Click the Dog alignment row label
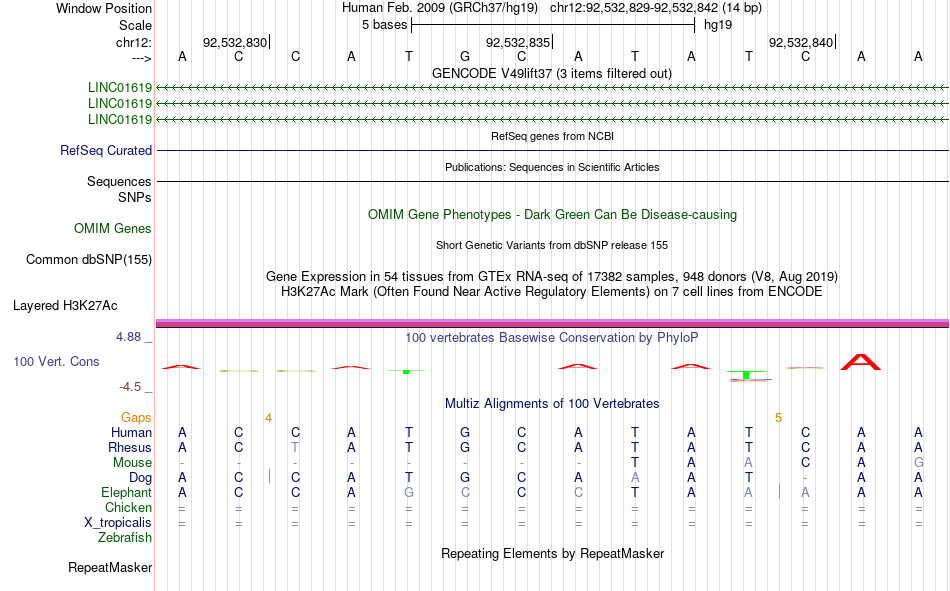This screenshot has width=950, height=591. click(140, 478)
